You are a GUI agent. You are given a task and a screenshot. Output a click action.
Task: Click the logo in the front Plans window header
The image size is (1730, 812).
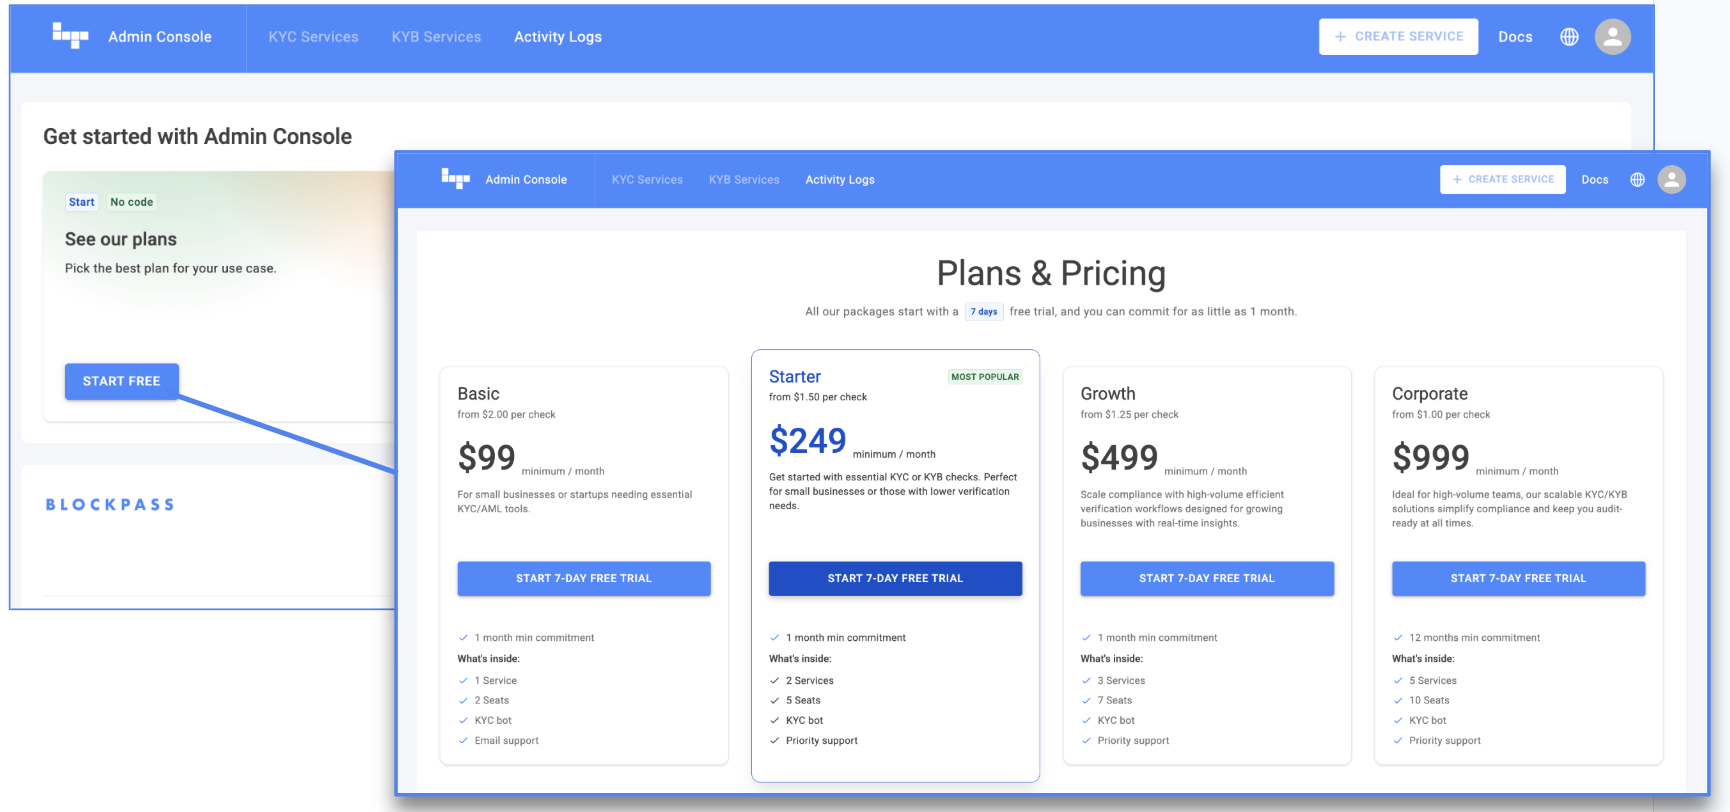pos(455,179)
